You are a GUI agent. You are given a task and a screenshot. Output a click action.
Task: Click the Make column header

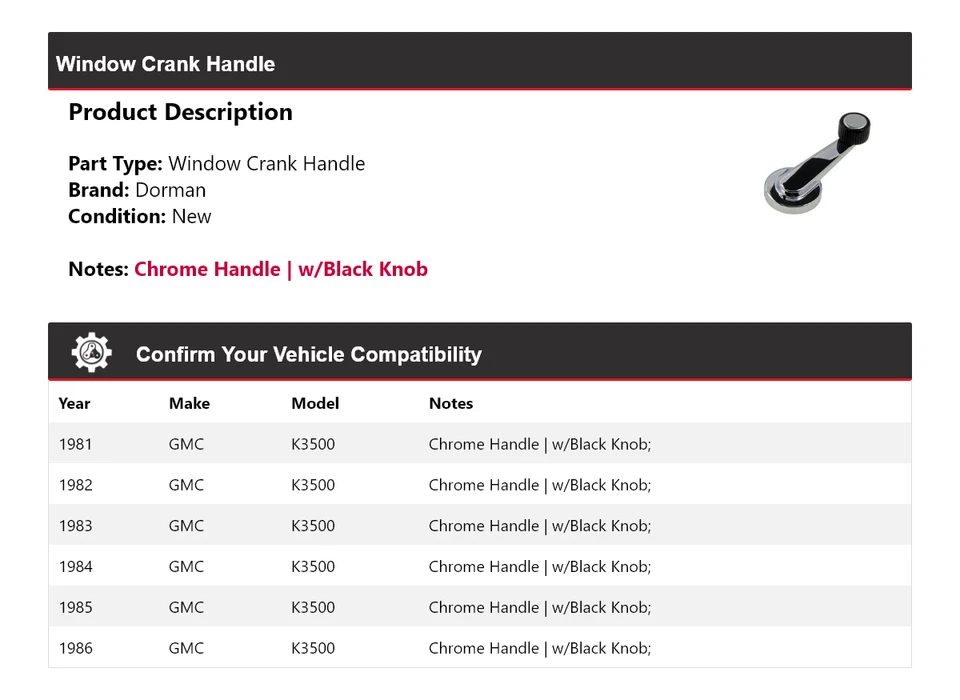point(189,403)
